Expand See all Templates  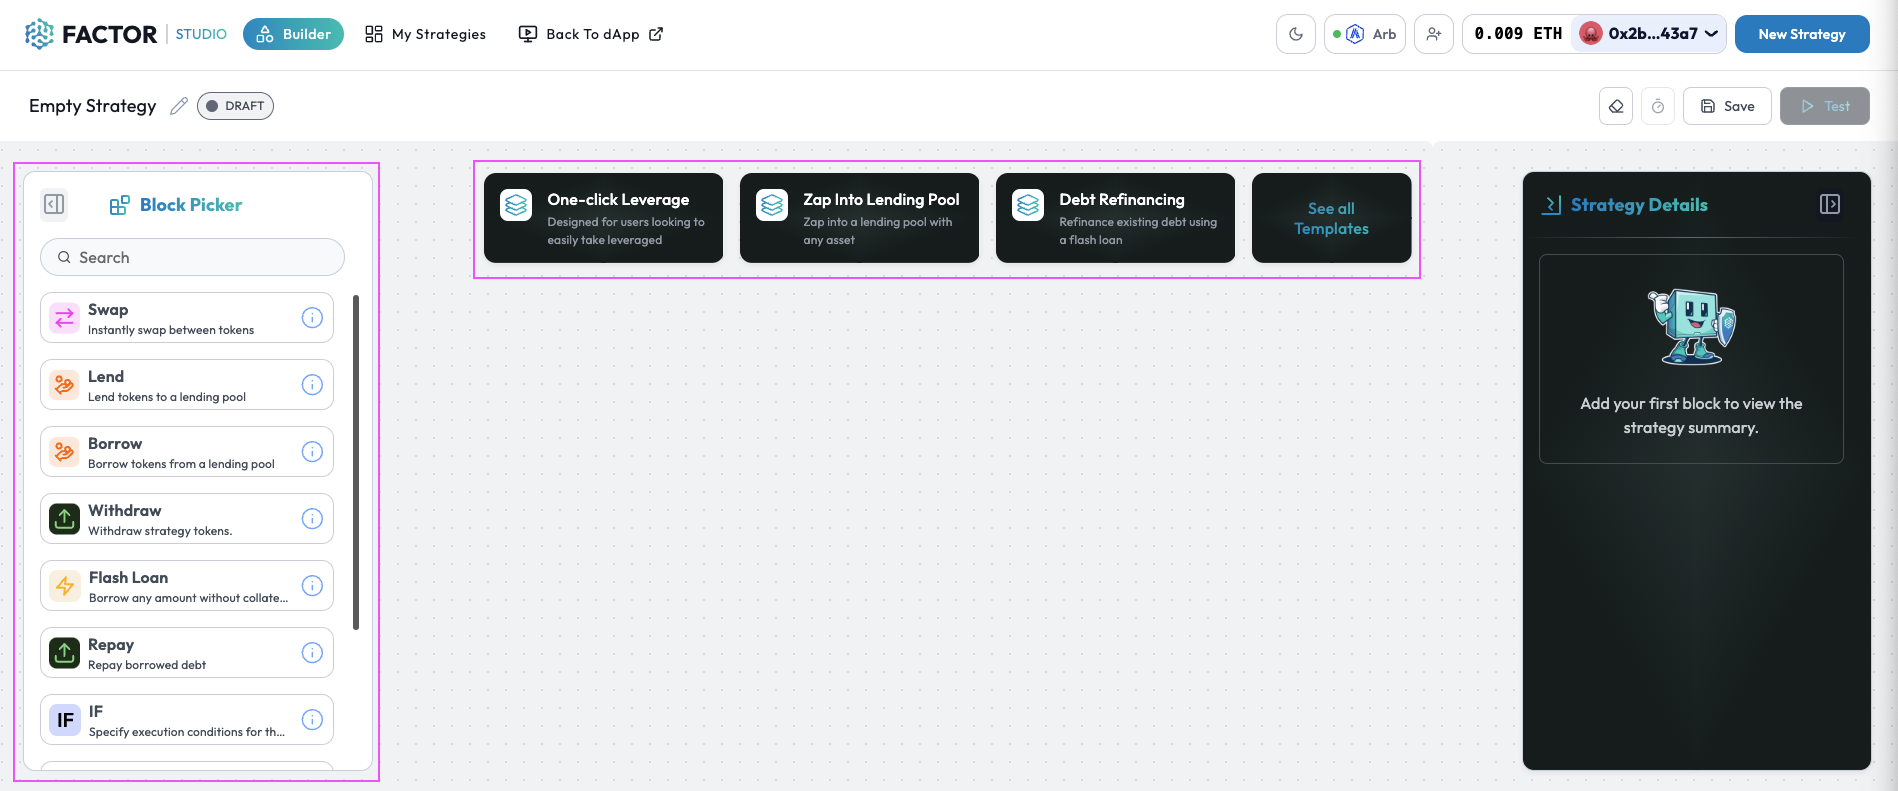coord(1331,218)
